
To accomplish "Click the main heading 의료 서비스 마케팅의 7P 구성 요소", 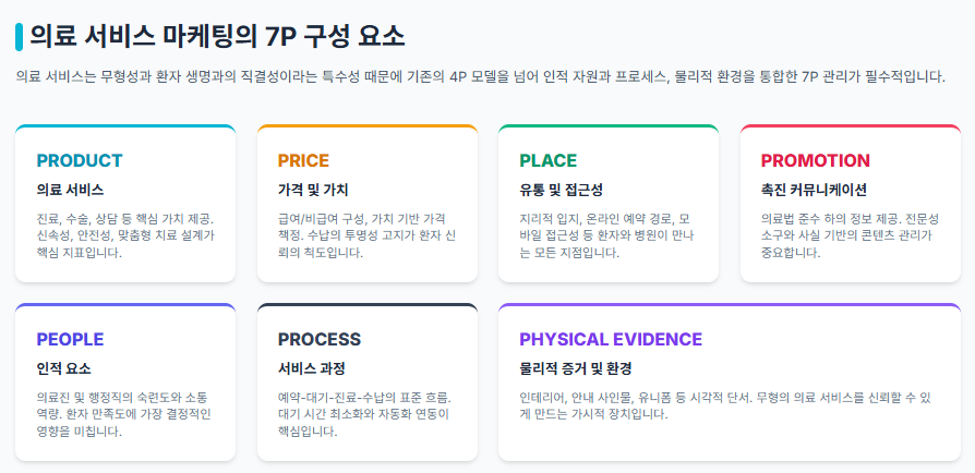I will tap(218, 37).
